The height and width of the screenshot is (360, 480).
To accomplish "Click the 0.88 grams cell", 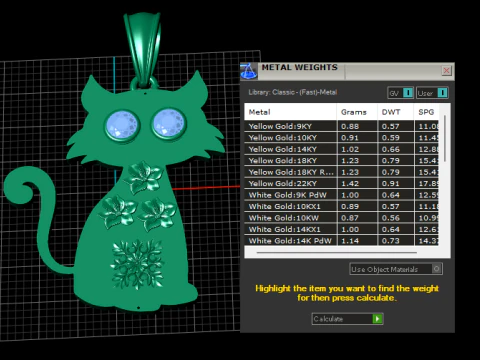I will (357, 126).
